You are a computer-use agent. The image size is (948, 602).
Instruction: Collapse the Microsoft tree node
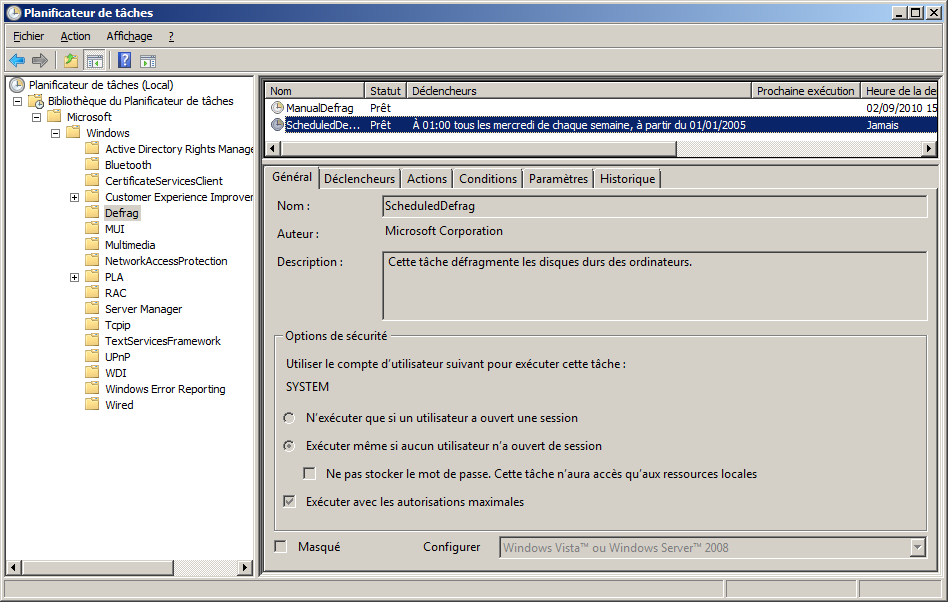36,117
